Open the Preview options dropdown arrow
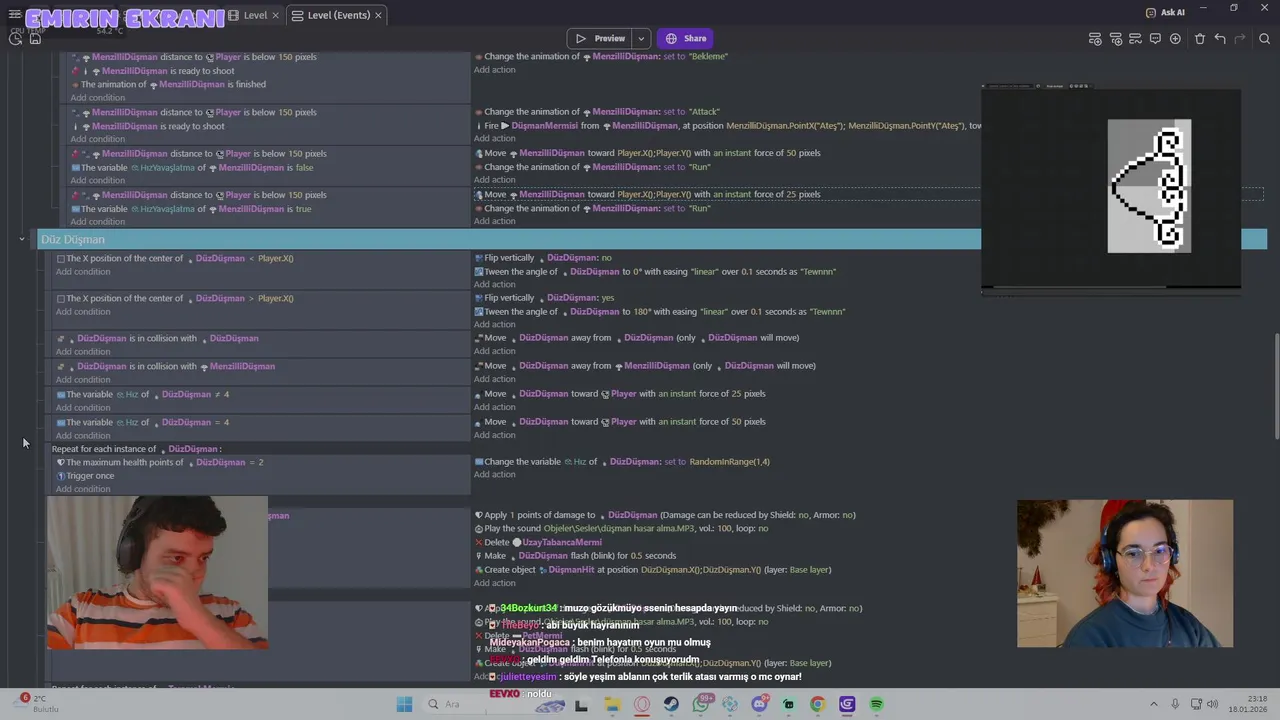The width and height of the screenshot is (1280, 720). click(x=641, y=39)
